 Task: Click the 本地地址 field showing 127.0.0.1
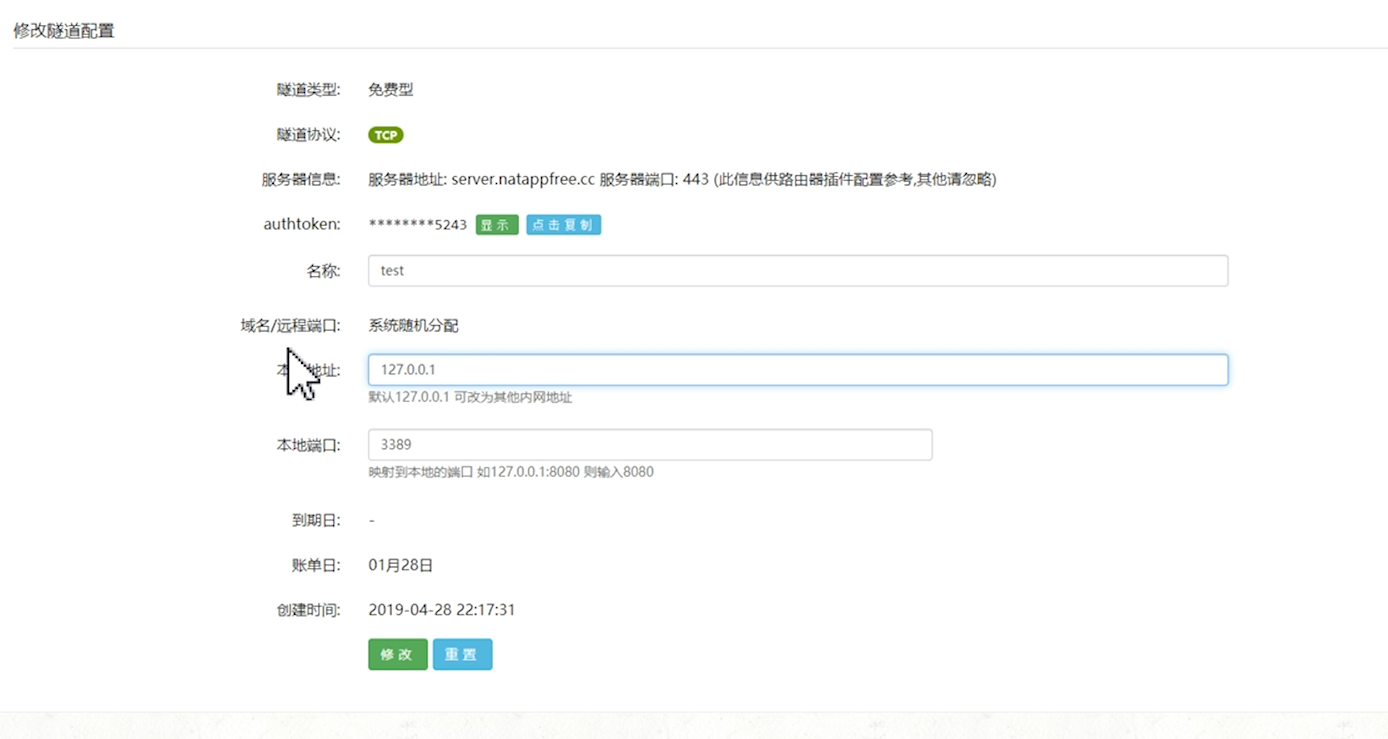point(797,370)
